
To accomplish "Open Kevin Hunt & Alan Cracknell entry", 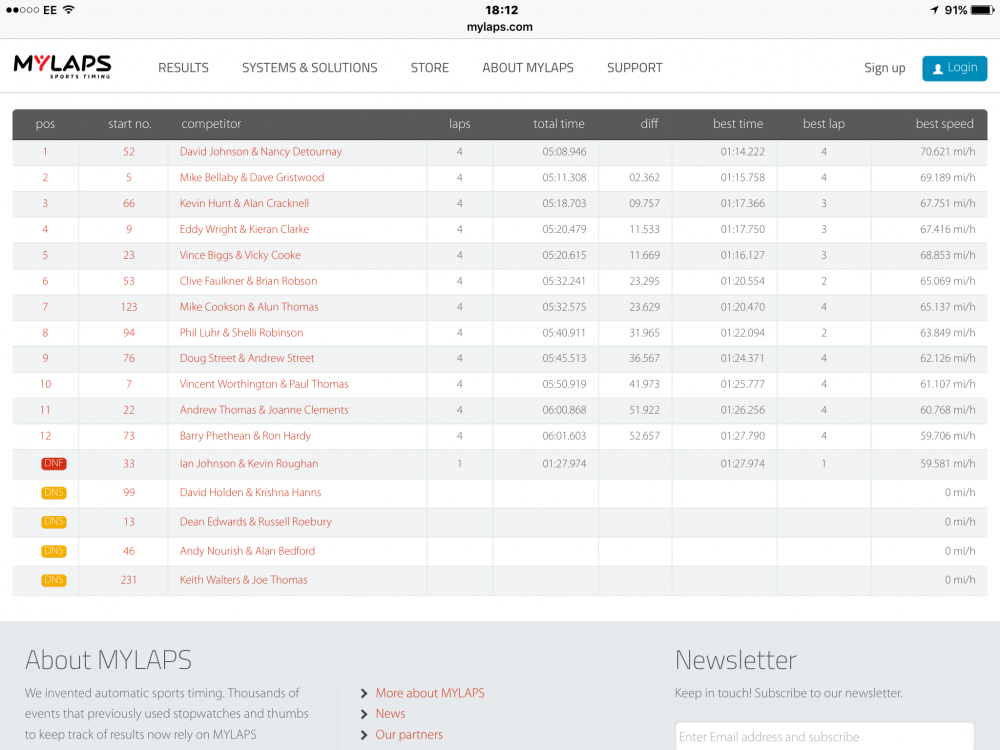I will [x=244, y=203].
